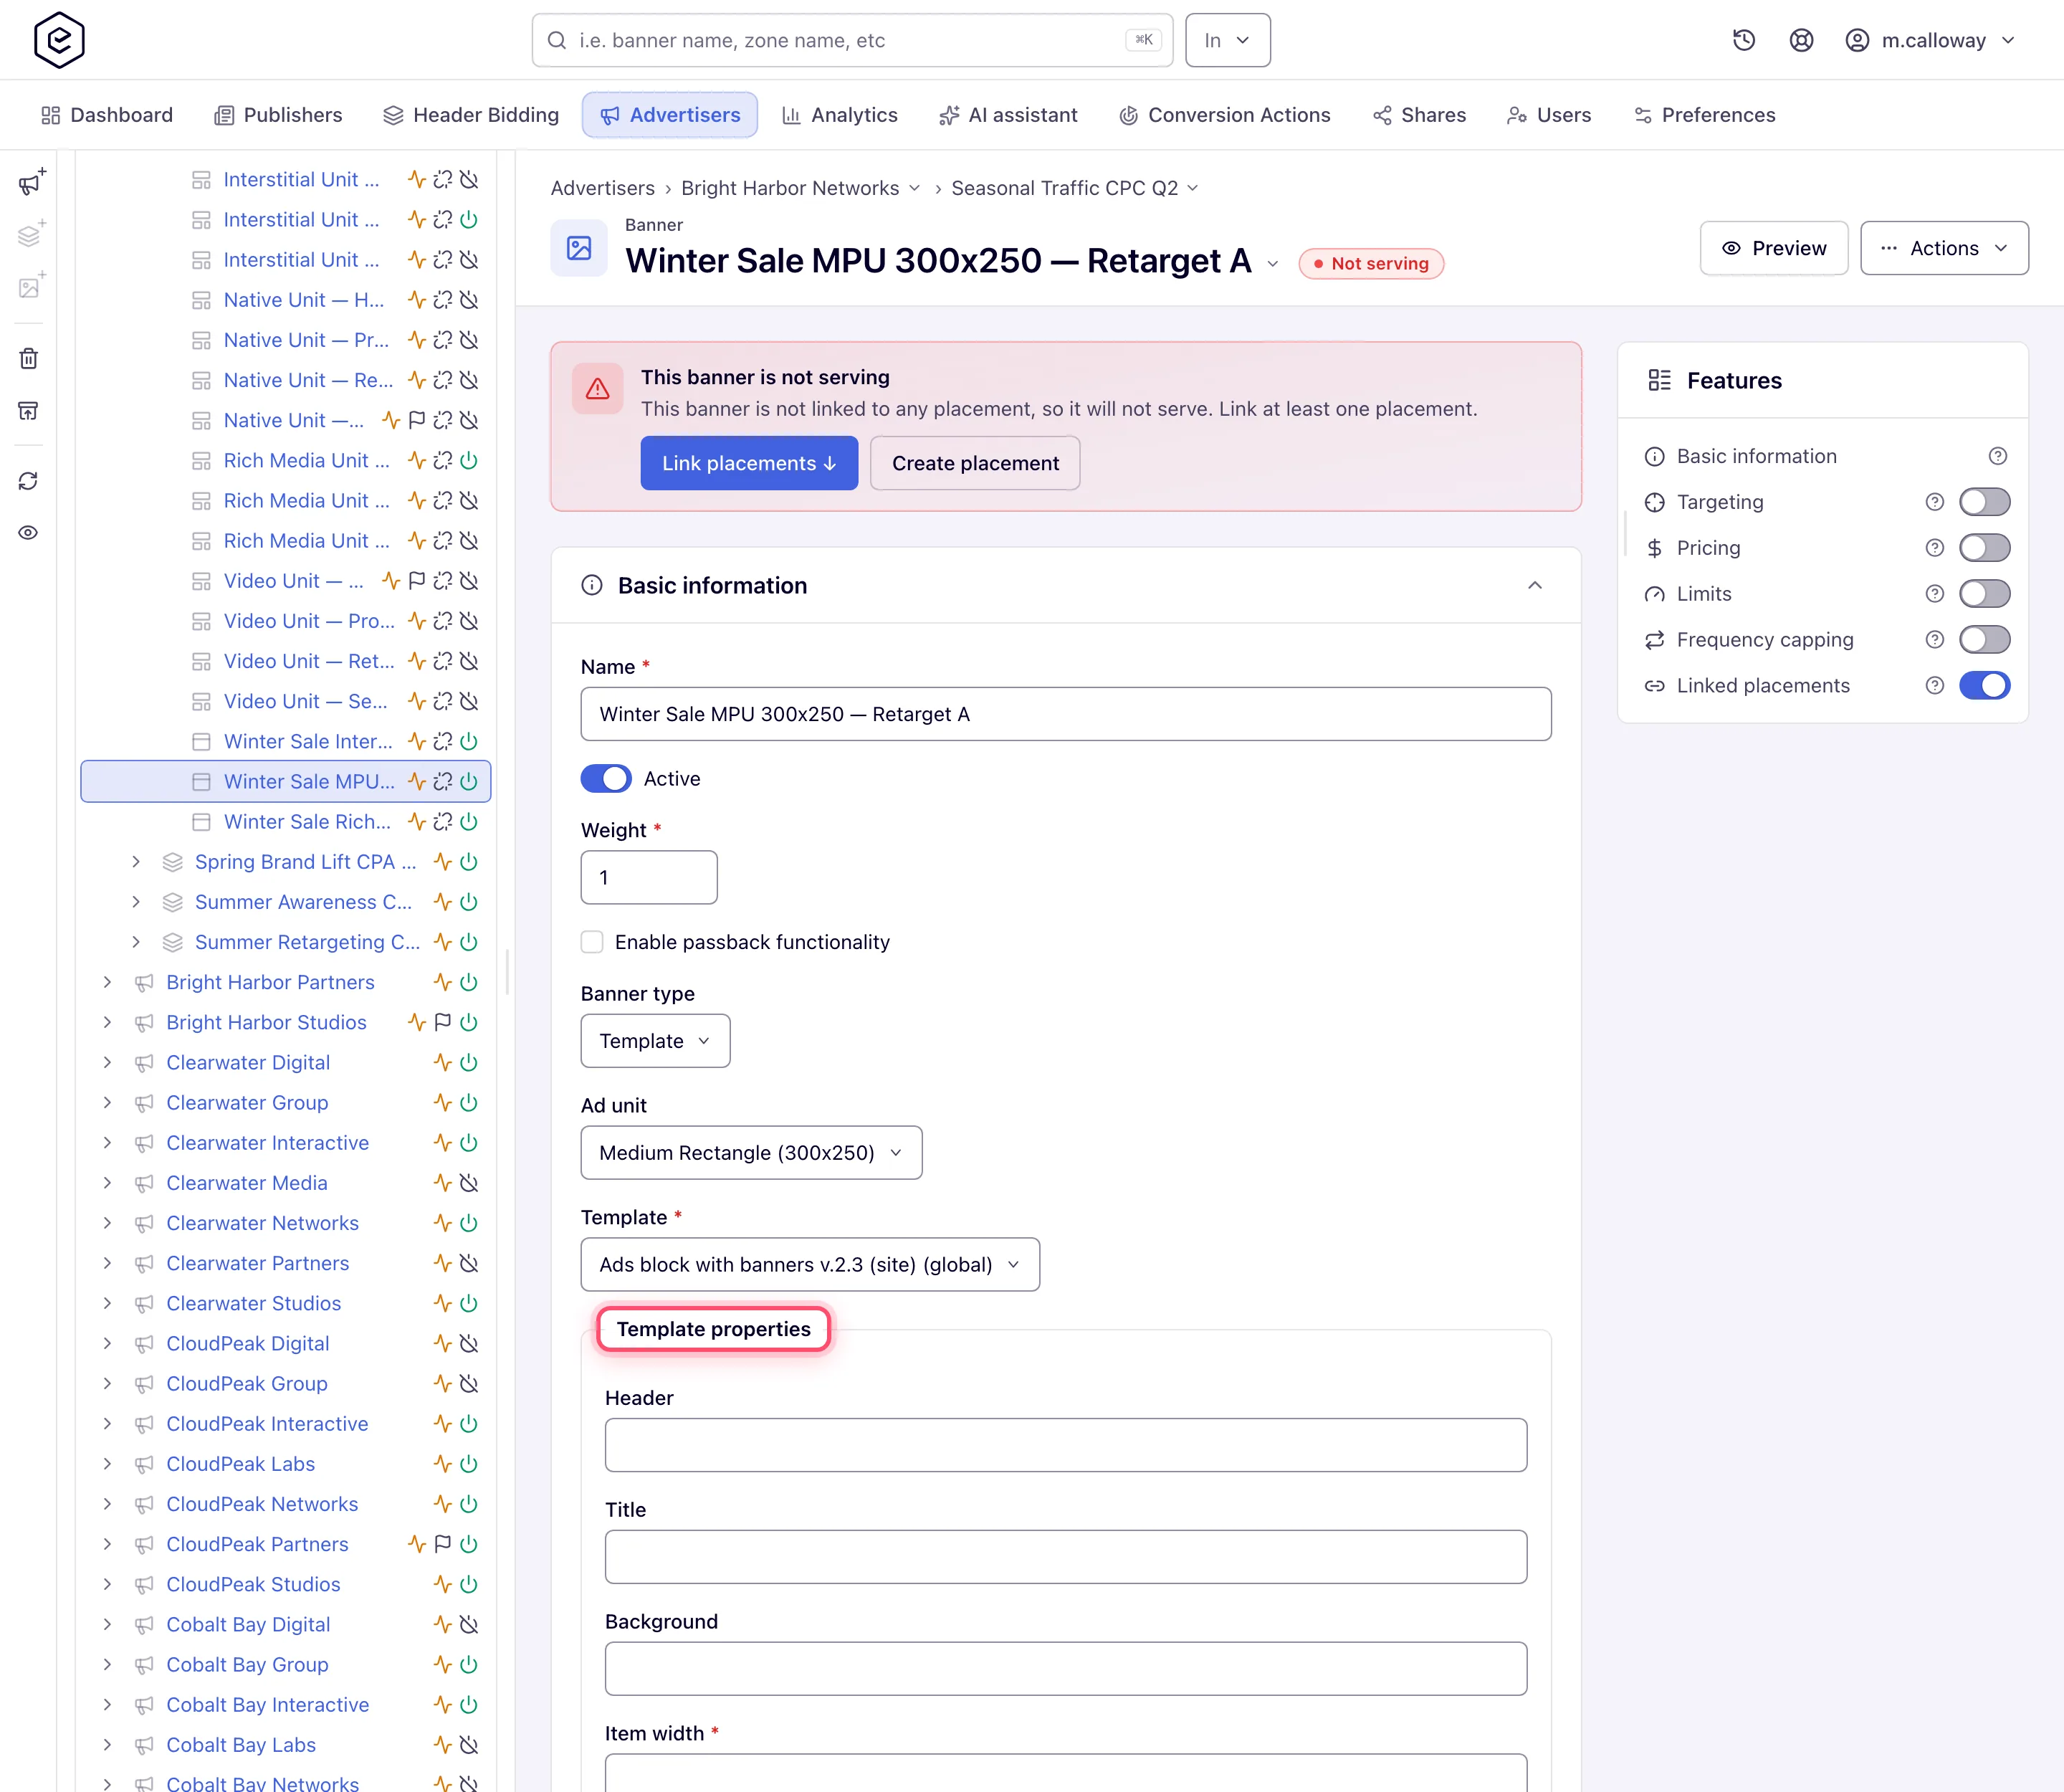The image size is (2064, 1792).
Task: Open the Conversion Actions tab
Action: click(1224, 115)
